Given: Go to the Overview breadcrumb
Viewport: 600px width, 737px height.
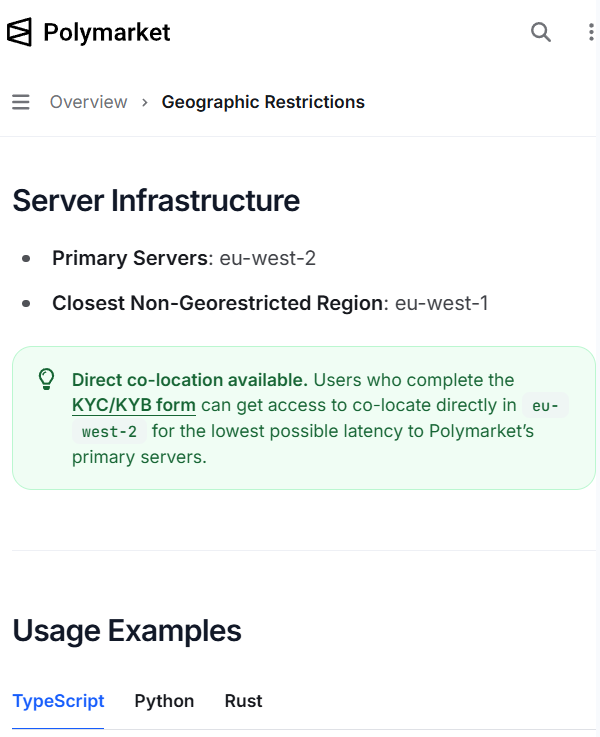Looking at the screenshot, I should 88,102.
